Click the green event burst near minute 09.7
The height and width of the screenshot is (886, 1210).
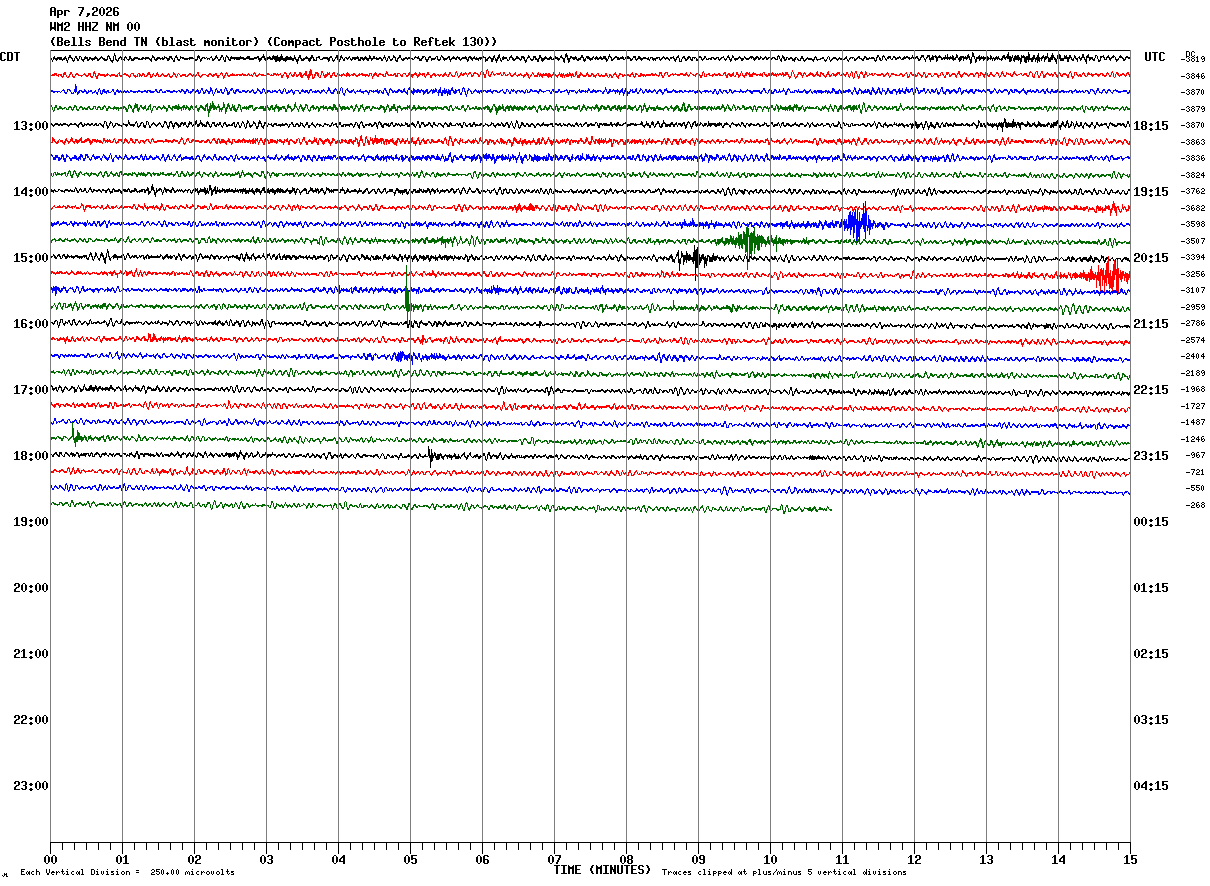click(x=748, y=240)
